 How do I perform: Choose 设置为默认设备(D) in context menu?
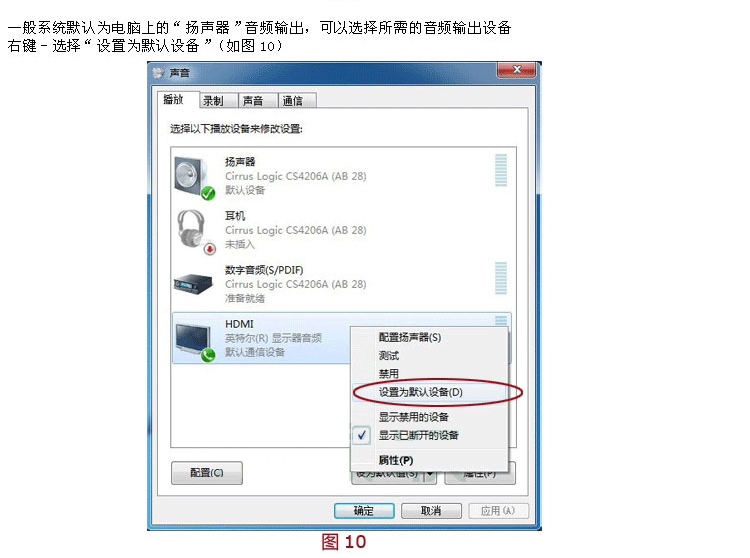(421, 392)
